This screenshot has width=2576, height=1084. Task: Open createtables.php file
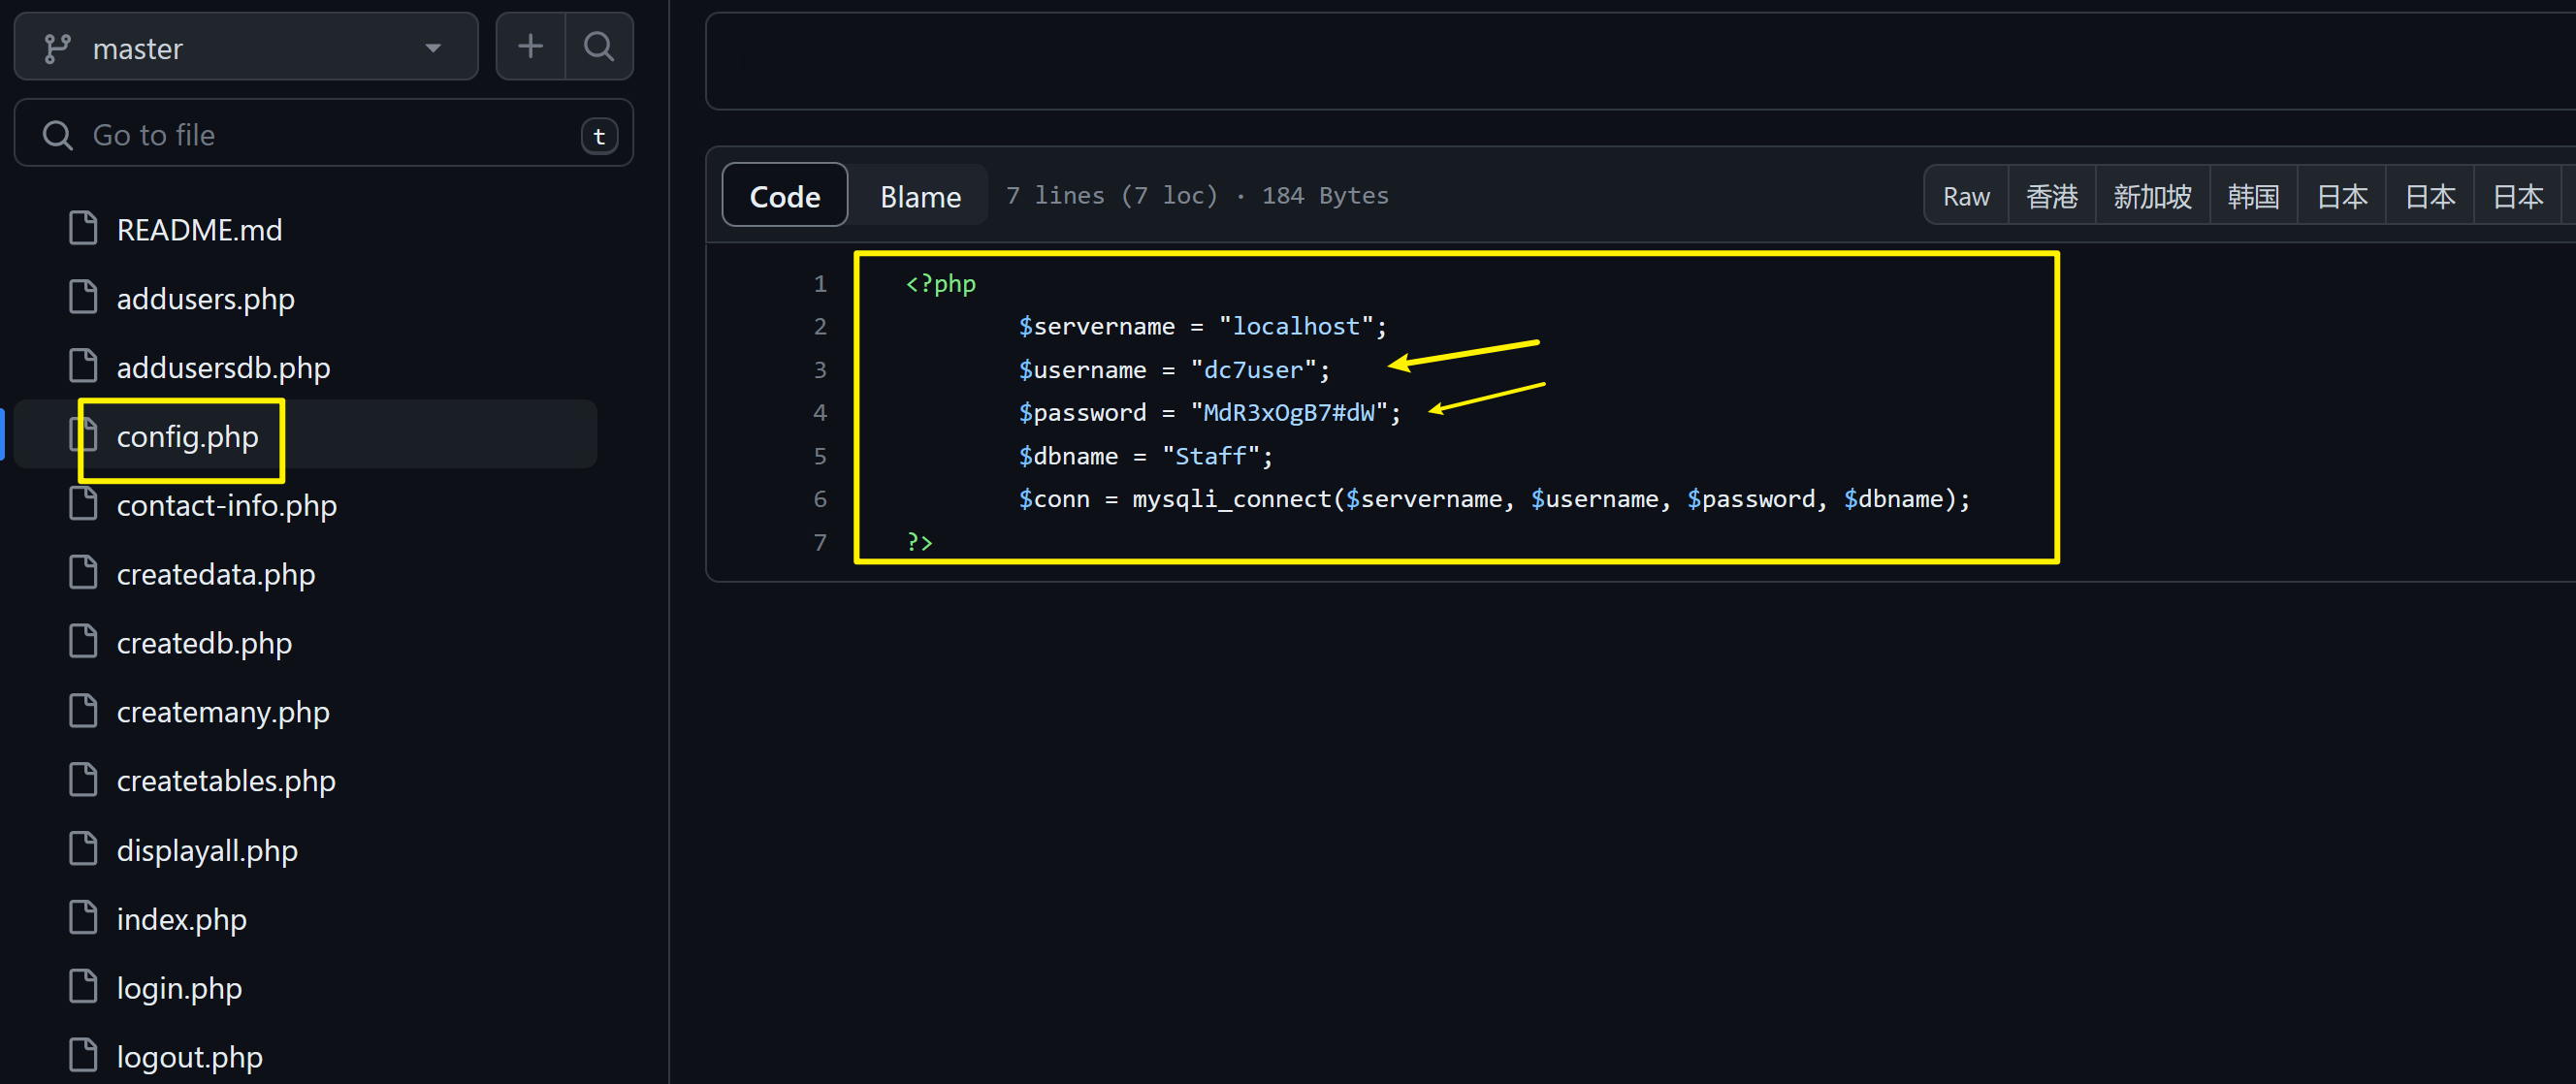point(226,781)
